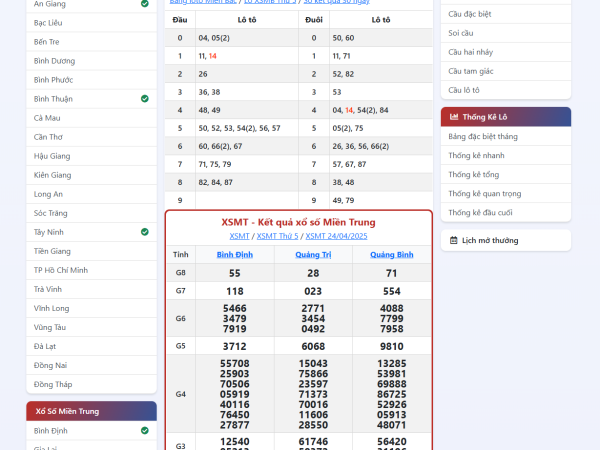Viewport: 600px width, 450px height.
Task: Open the Bình Định column header link
Action: (235, 254)
